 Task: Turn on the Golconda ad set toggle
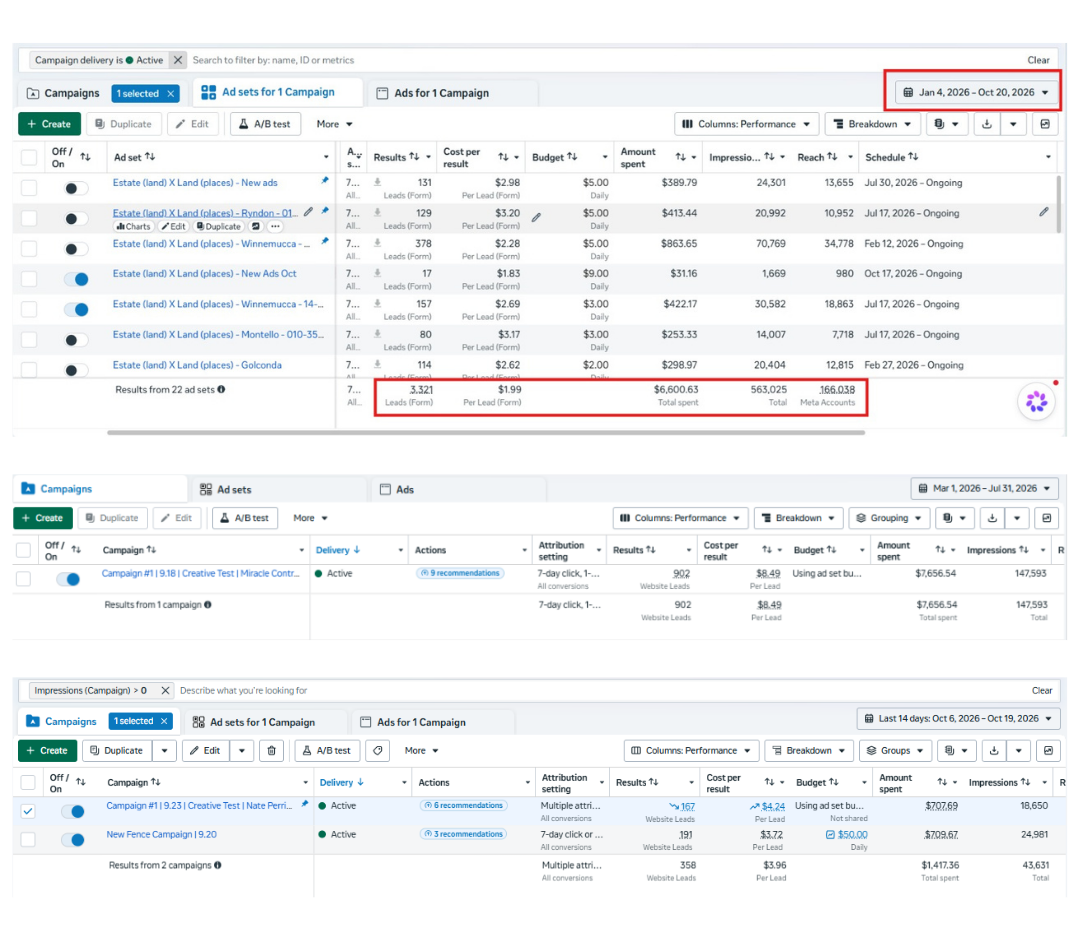(x=76, y=370)
